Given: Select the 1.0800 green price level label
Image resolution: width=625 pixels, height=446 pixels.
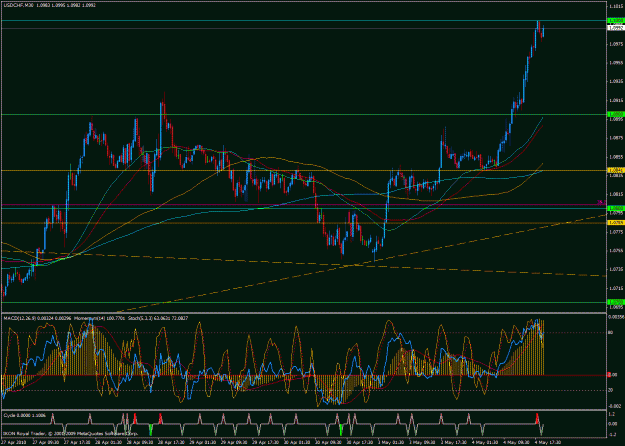Looking at the screenshot, I should [615, 208].
